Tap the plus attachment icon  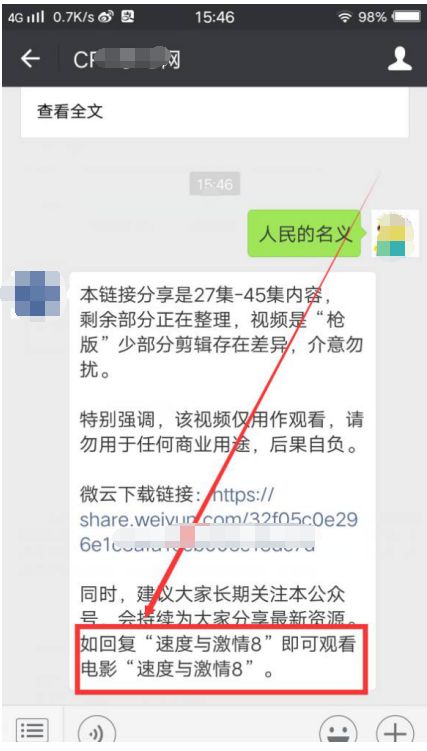click(x=395, y=733)
